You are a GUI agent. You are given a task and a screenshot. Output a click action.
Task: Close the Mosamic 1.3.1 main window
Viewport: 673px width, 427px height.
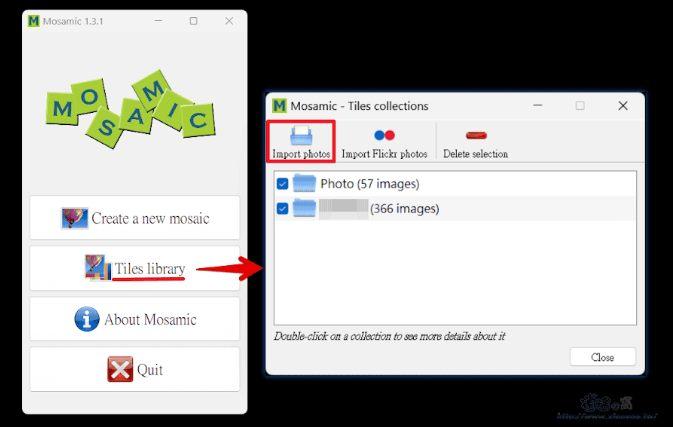tap(229, 21)
